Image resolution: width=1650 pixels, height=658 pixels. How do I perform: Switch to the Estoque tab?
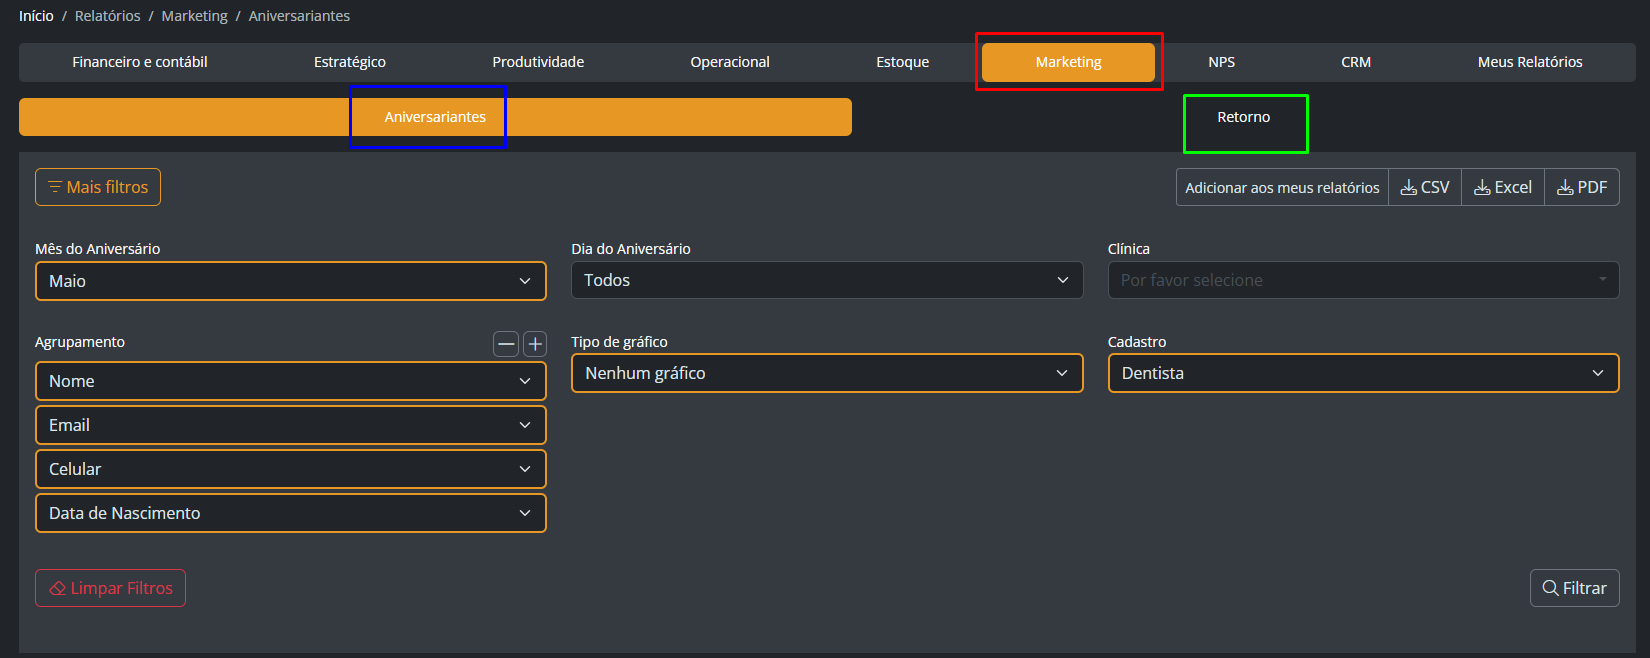pos(903,62)
